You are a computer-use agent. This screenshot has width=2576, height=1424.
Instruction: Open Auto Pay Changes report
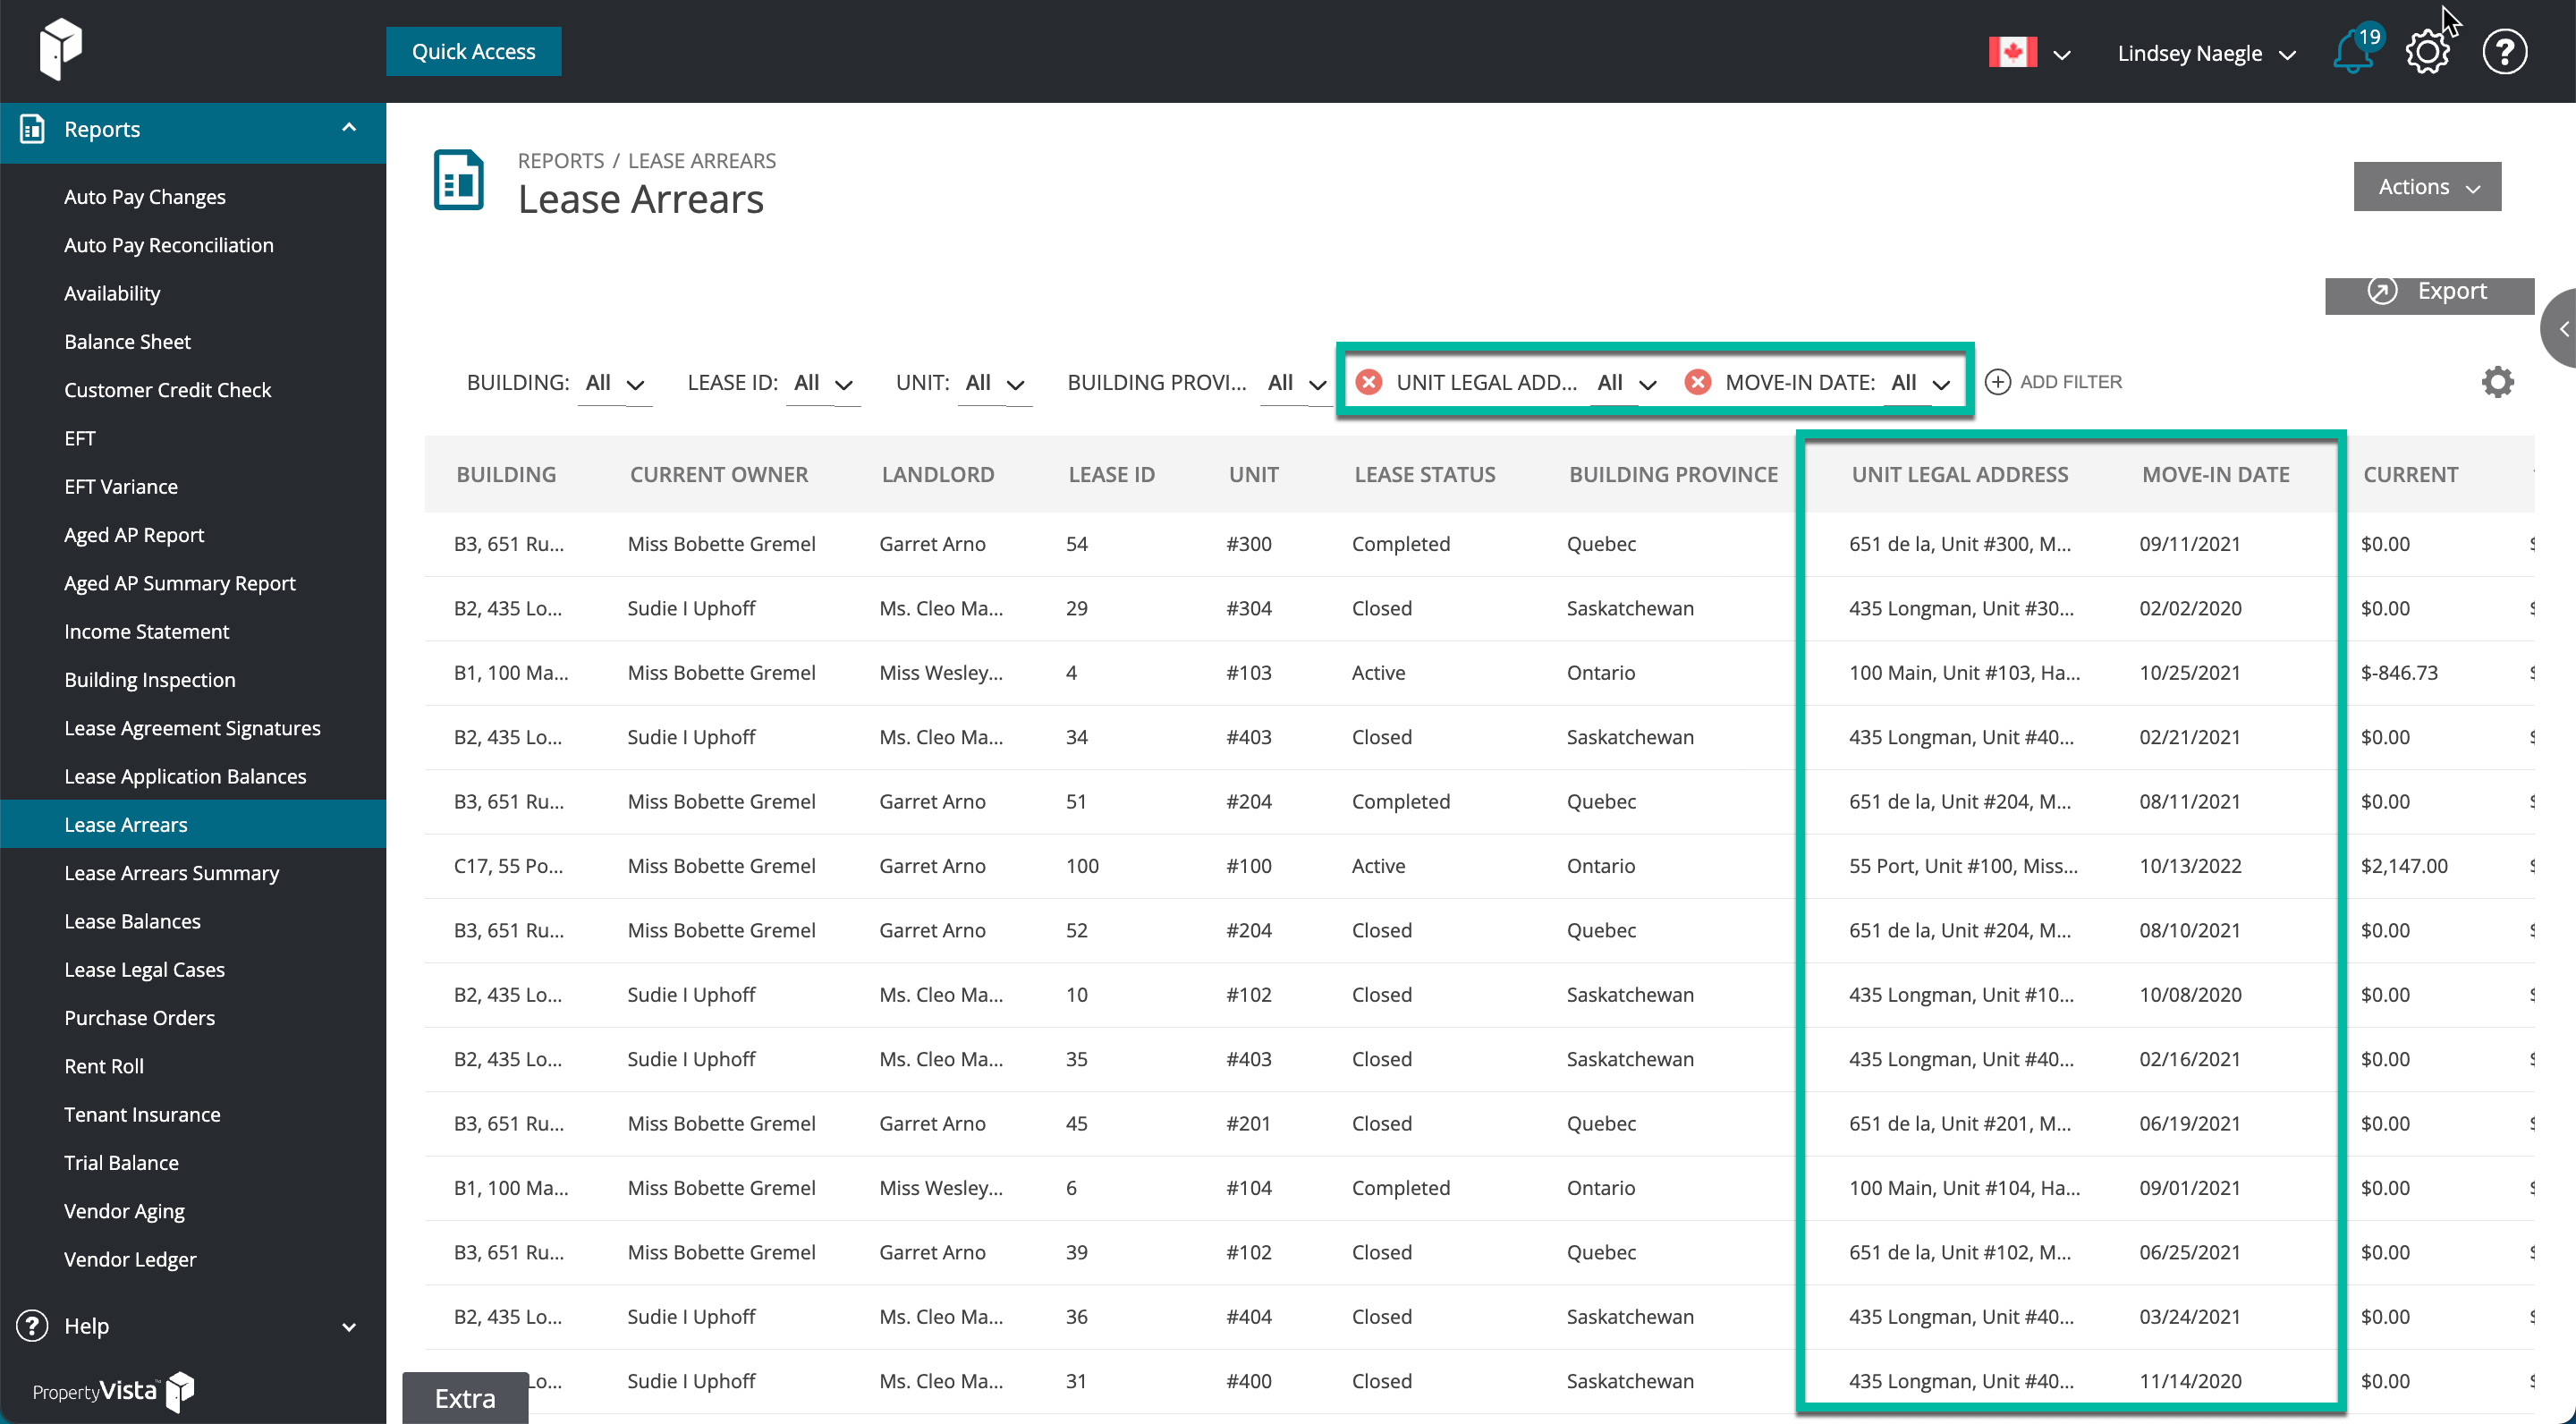coord(145,197)
